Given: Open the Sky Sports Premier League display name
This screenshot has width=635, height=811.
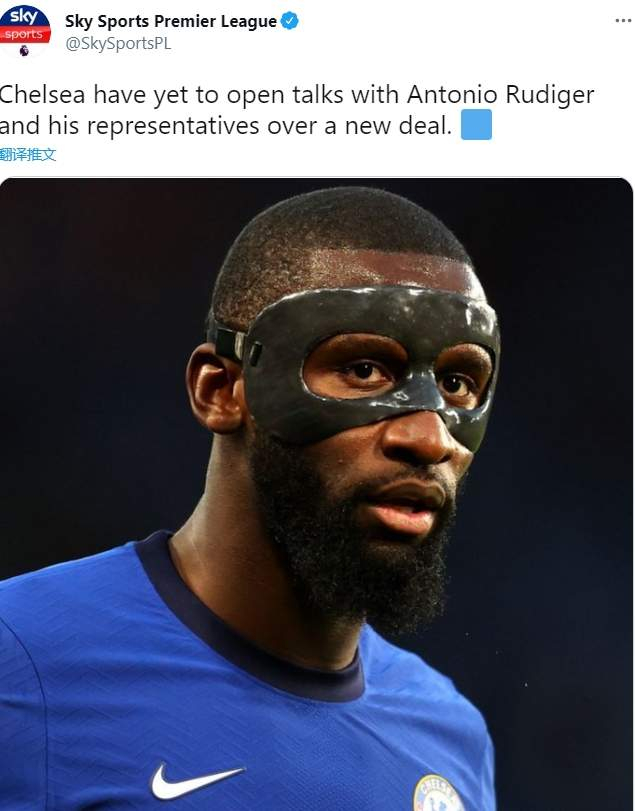Looking at the screenshot, I should 171,21.
